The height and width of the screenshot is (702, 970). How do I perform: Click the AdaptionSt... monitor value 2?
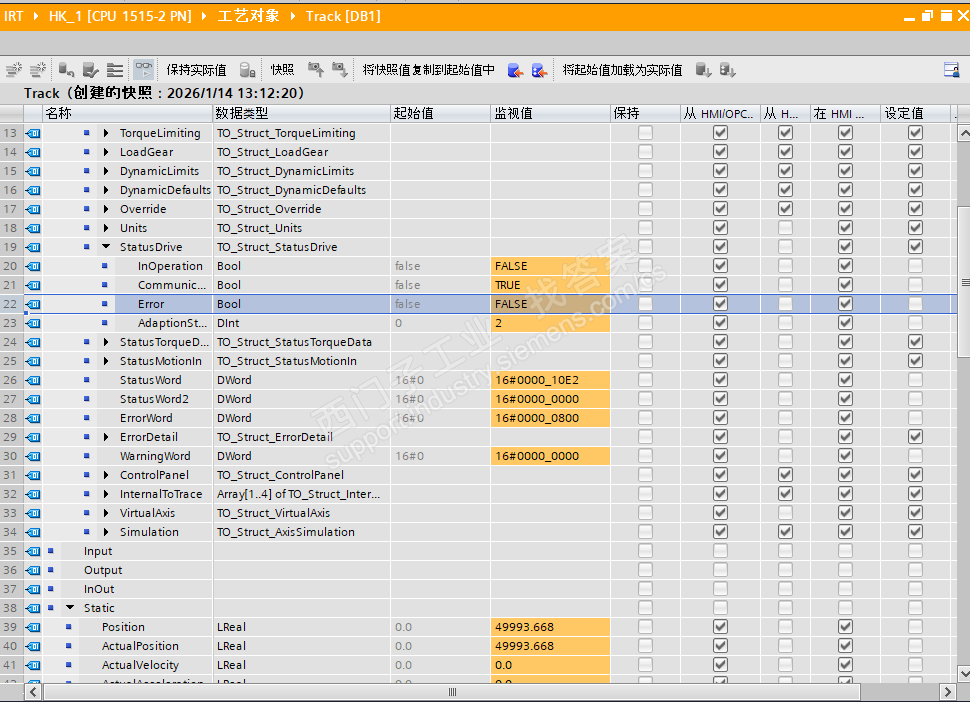tap(551, 323)
